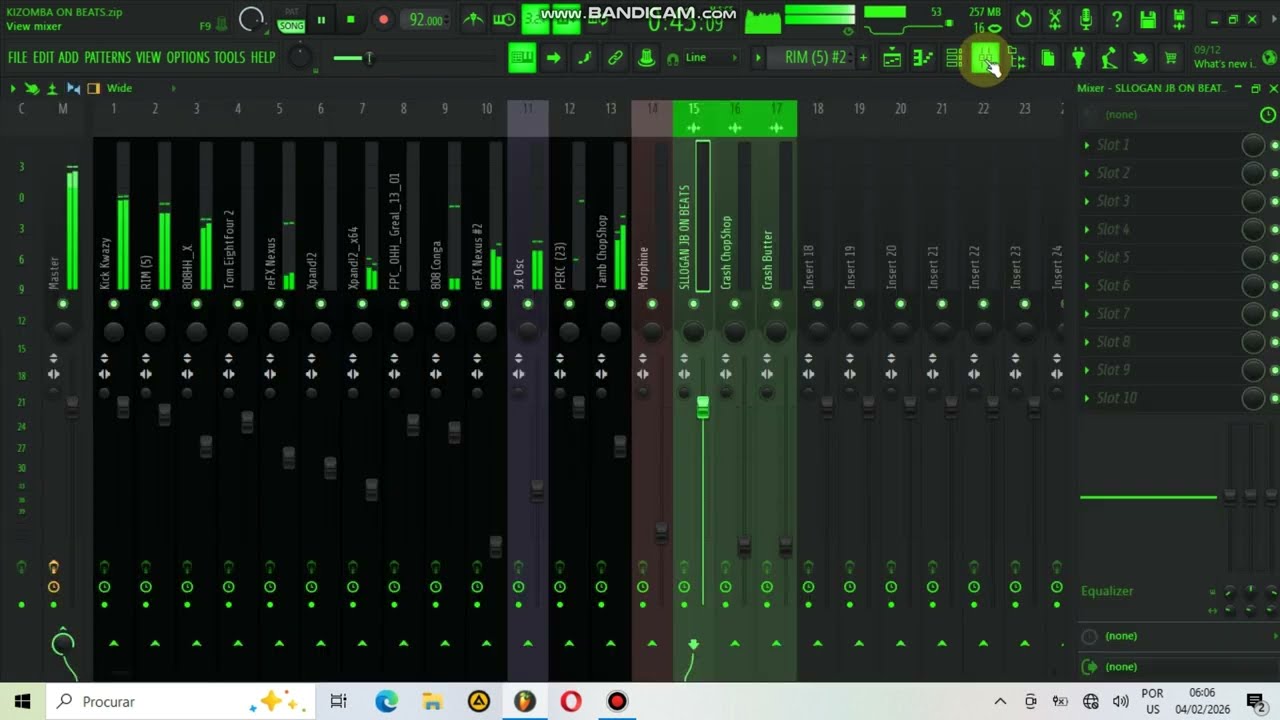Open Microsoft Edge from the taskbar
This screenshot has width=1280, height=720.
click(386, 701)
